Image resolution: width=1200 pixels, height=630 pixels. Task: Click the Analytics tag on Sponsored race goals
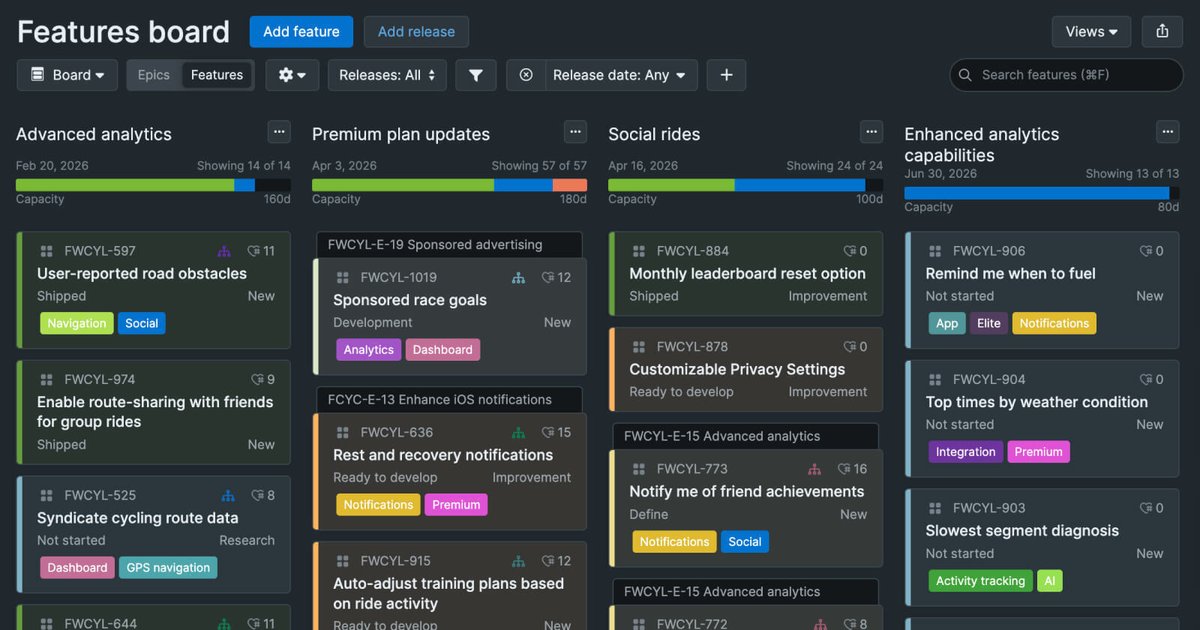pyautogui.click(x=368, y=349)
